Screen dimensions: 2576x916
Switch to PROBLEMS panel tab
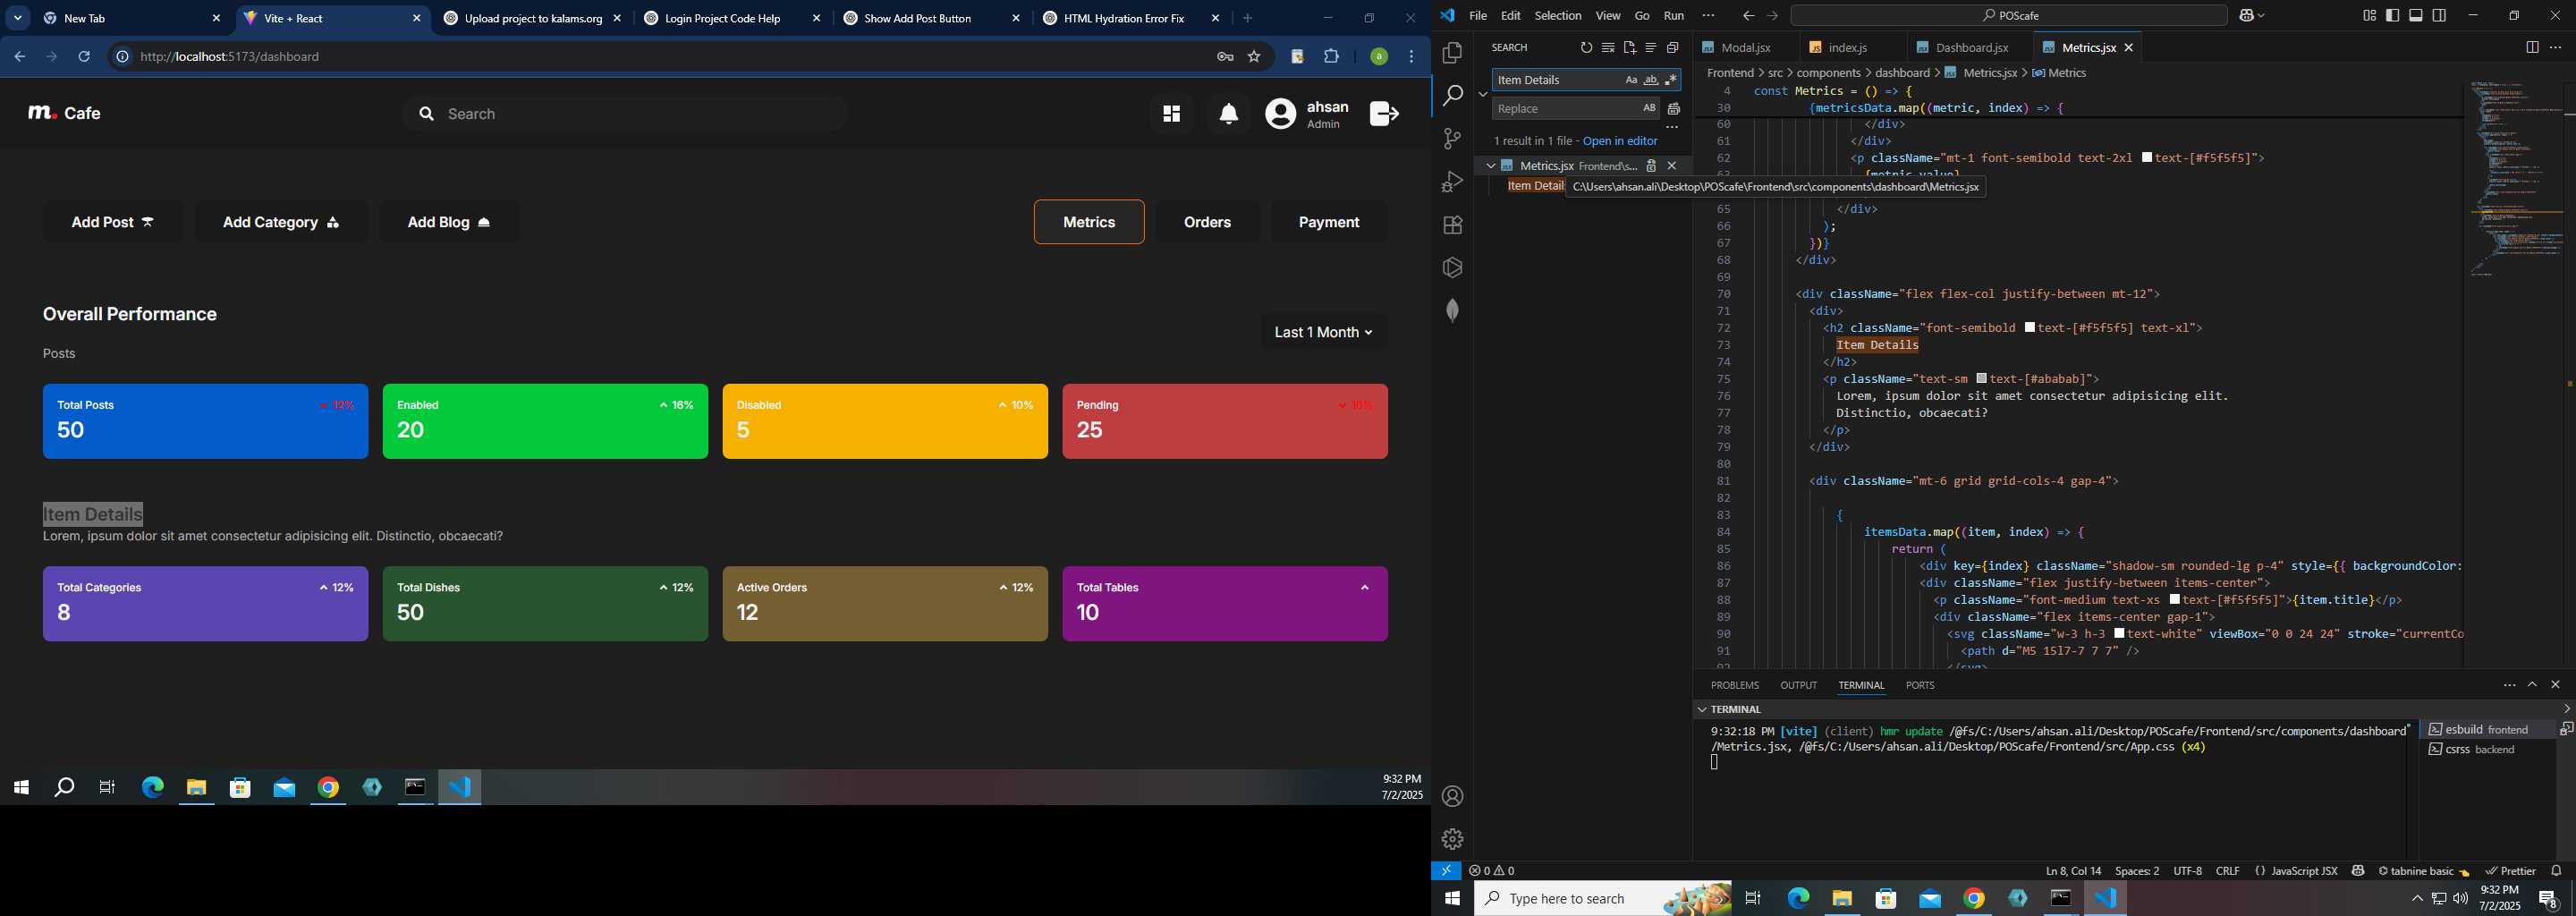tap(1734, 686)
